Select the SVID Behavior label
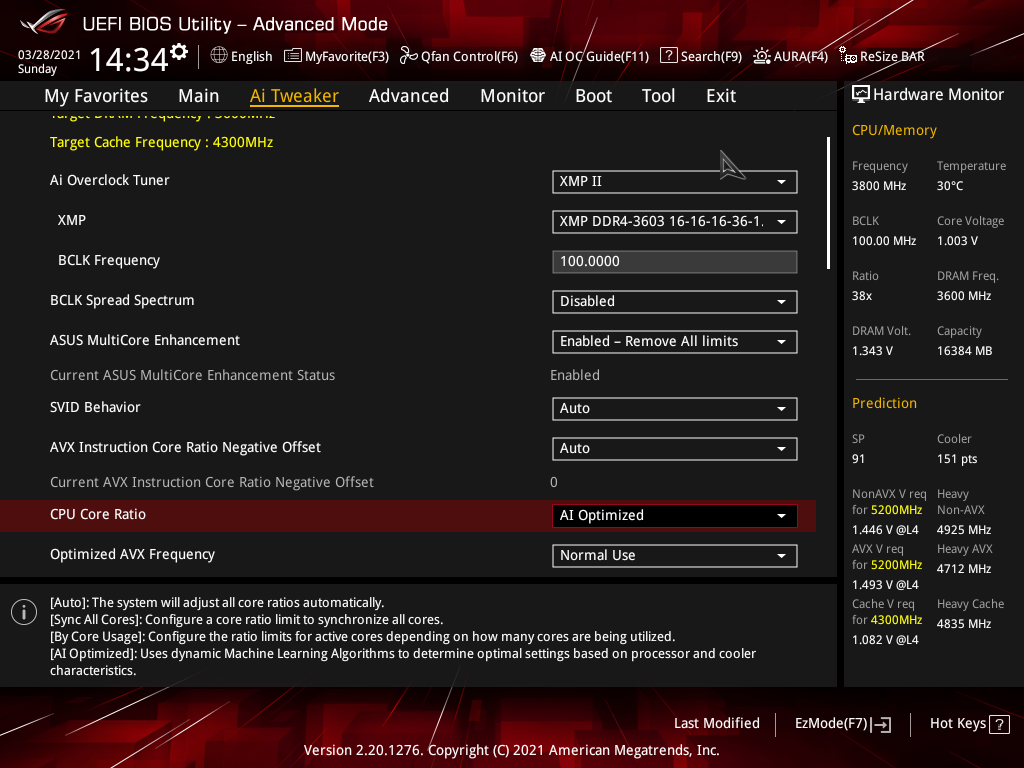1024x768 pixels. coord(95,408)
